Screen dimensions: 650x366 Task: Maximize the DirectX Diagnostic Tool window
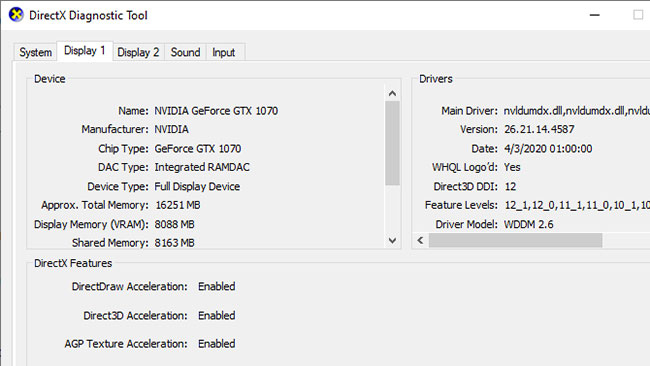(x=638, y=15)
